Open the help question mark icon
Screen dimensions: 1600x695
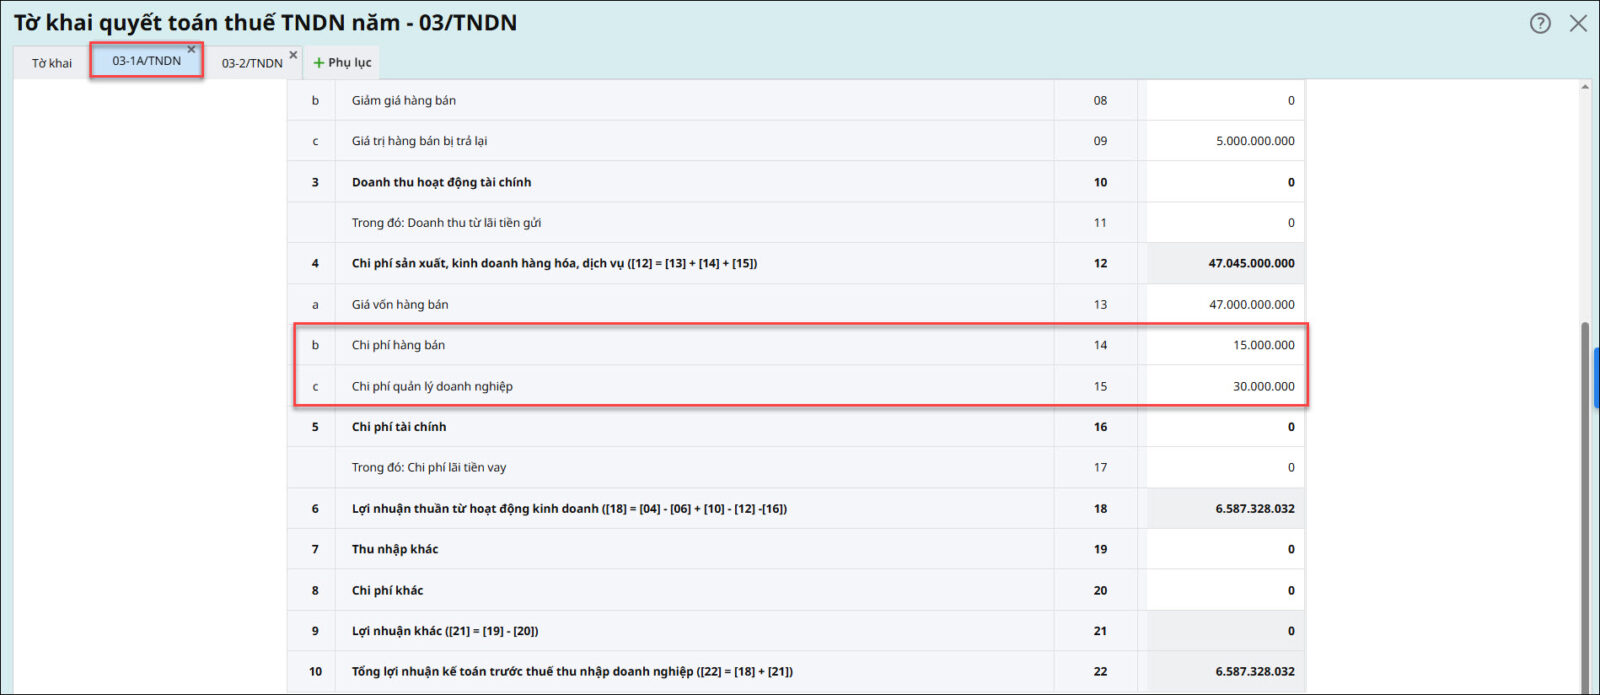1540,23
